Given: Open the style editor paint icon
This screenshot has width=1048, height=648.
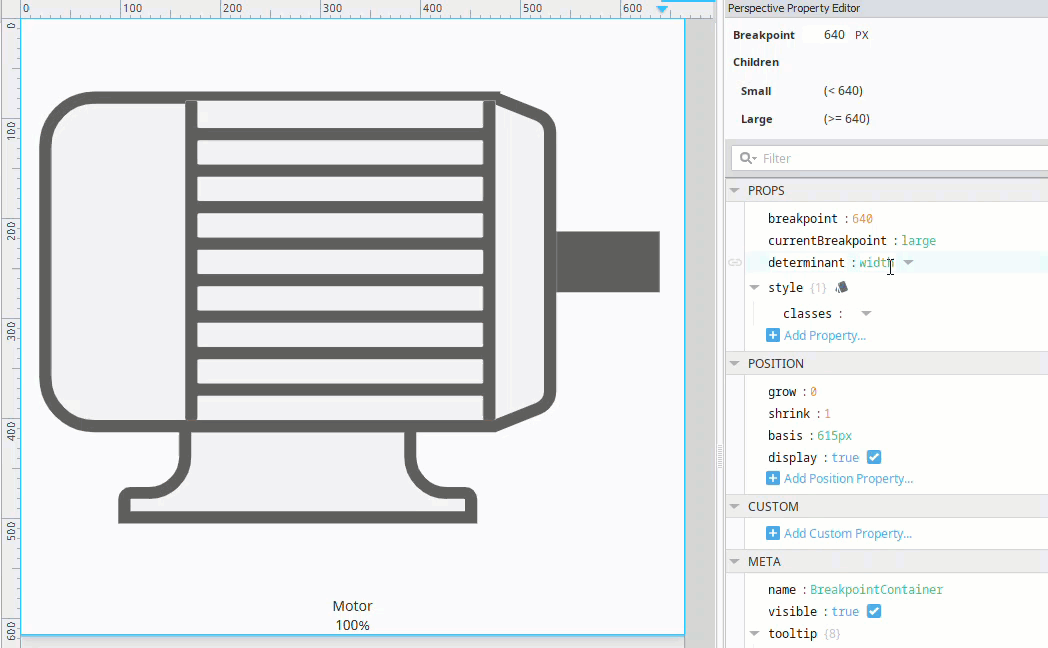Looking at the screenshot, I should (x=841, y=287).
